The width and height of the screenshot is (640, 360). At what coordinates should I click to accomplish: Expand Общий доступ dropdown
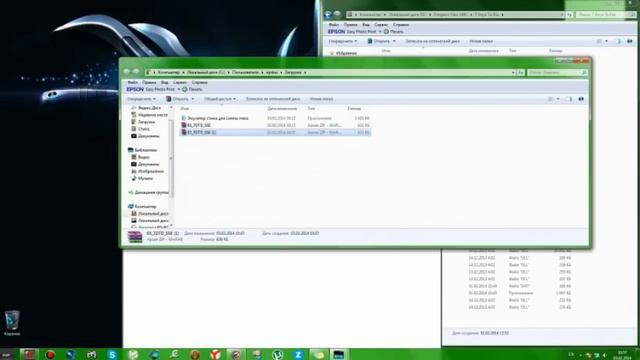[x=220, y=99]
